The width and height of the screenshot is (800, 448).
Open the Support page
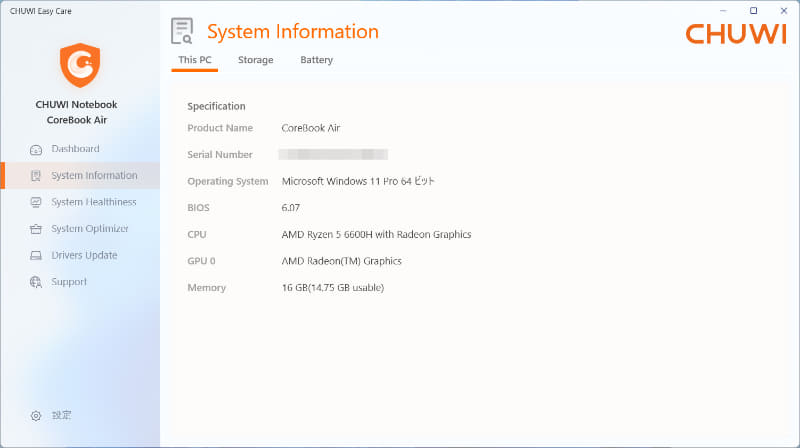coord(69,282)
